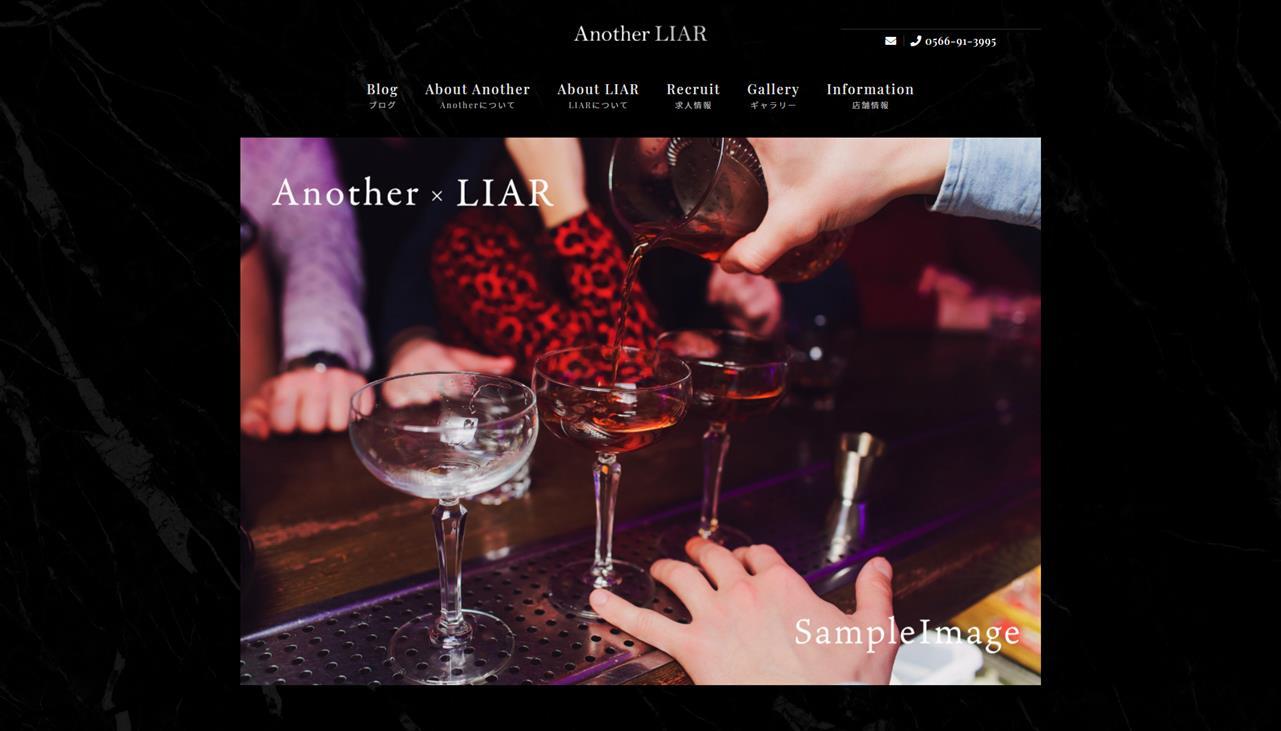
Task: Click the ギャラリー sublabel under Gallery
Action: 773,105
